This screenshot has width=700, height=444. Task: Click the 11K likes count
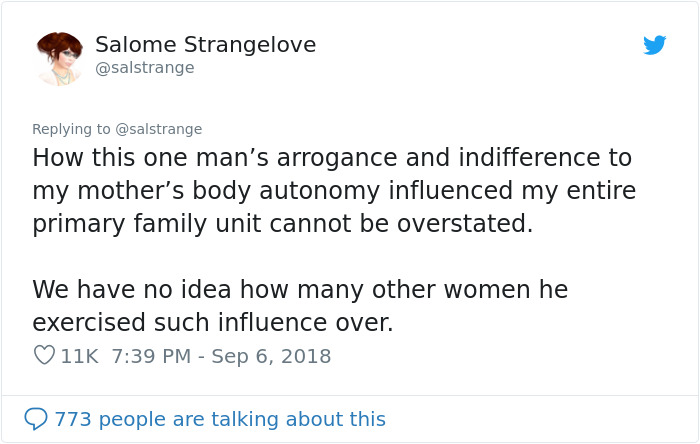tap(80, 356)
